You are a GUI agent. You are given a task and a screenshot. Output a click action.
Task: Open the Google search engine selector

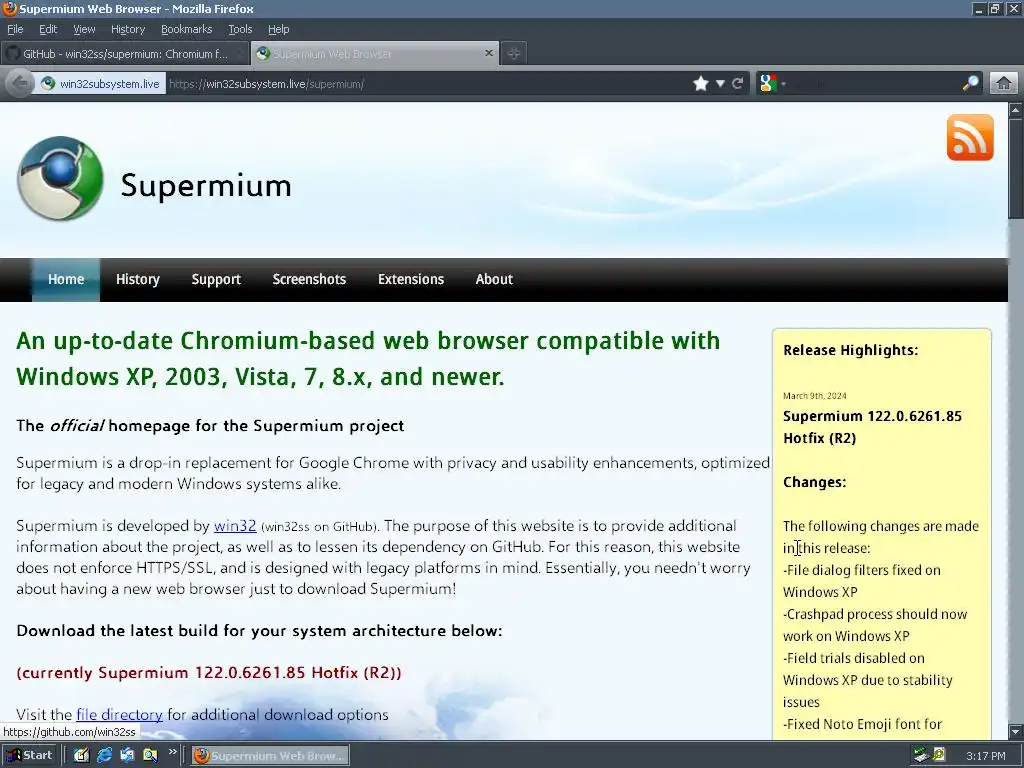coord(773,84)
